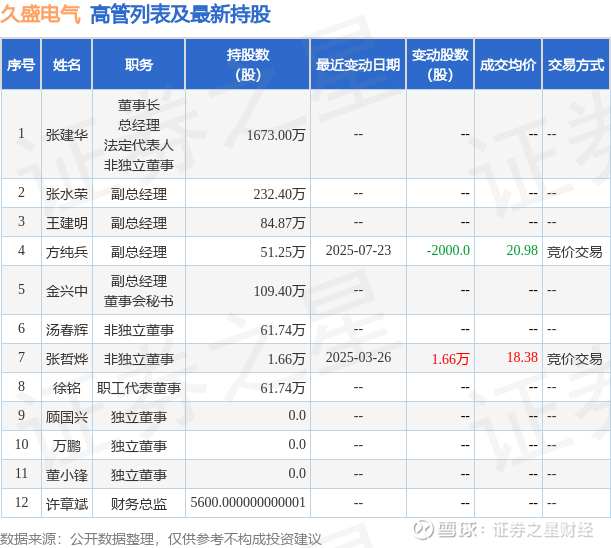Select the 成交均价 column header

click(508, 64)
